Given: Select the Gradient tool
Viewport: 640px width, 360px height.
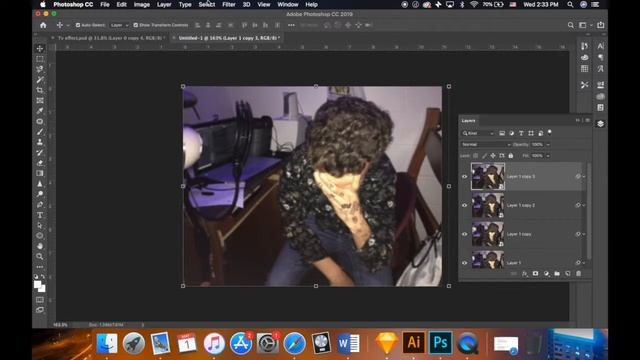Looking at the screenshot, I should click(40, 173).
